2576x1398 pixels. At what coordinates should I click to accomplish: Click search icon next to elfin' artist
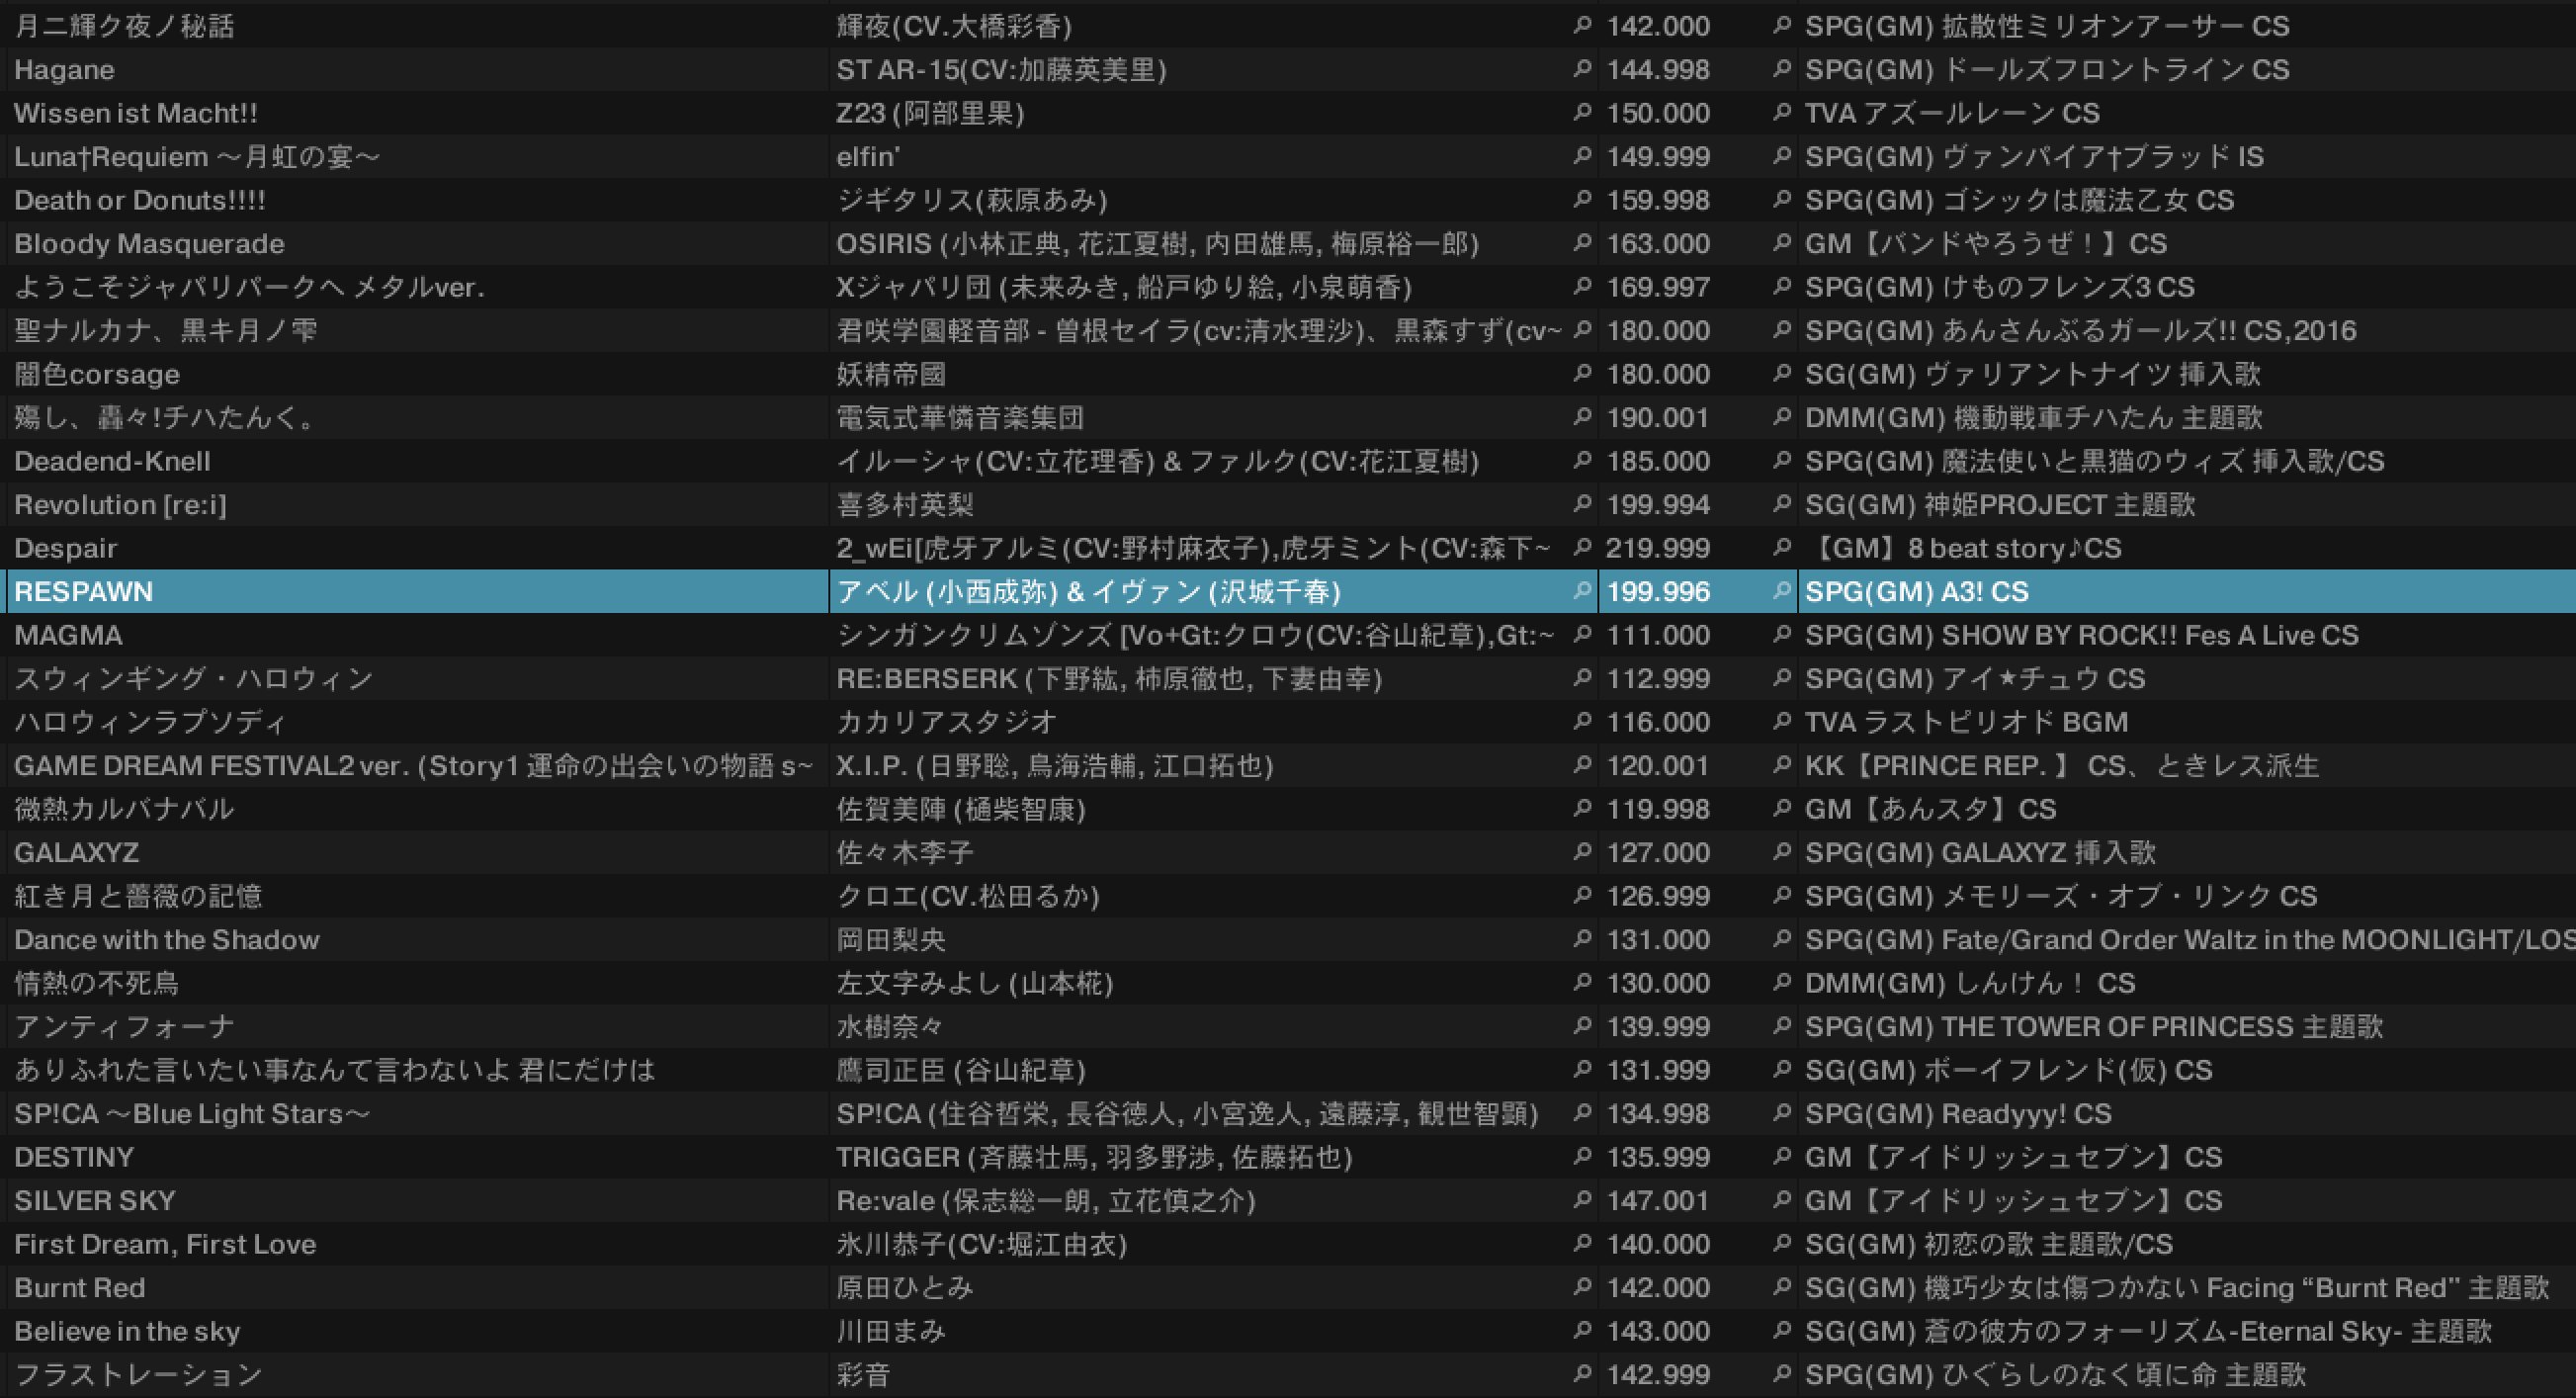click(1582, 156)
